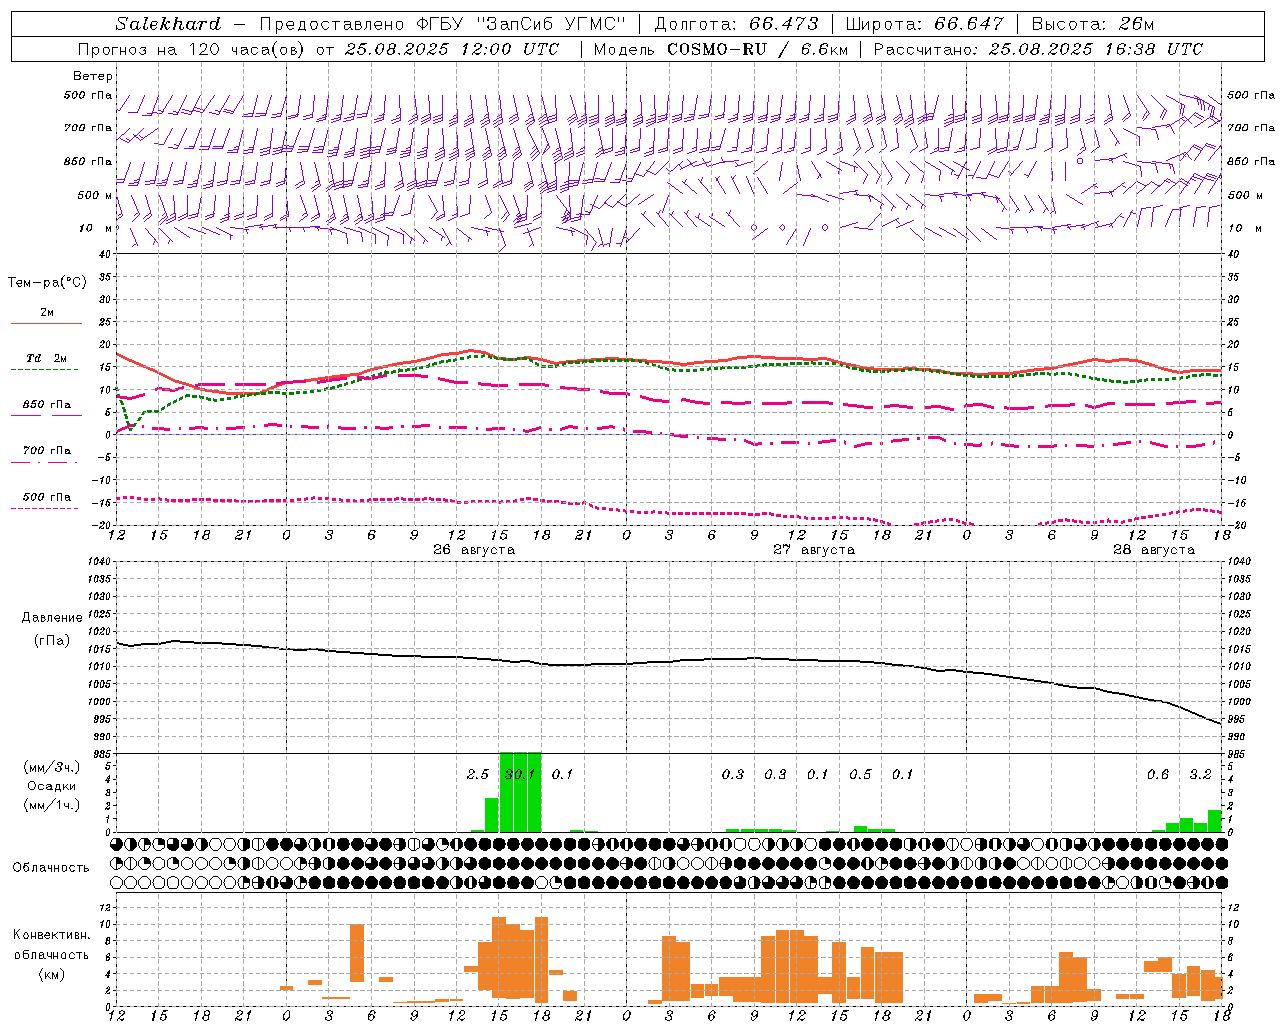This screenshot has height=1024, width=1280.
Task: Click the 'Высота: 26м' elevation value
Action: pyautogui.click(x=1093, y=24)
